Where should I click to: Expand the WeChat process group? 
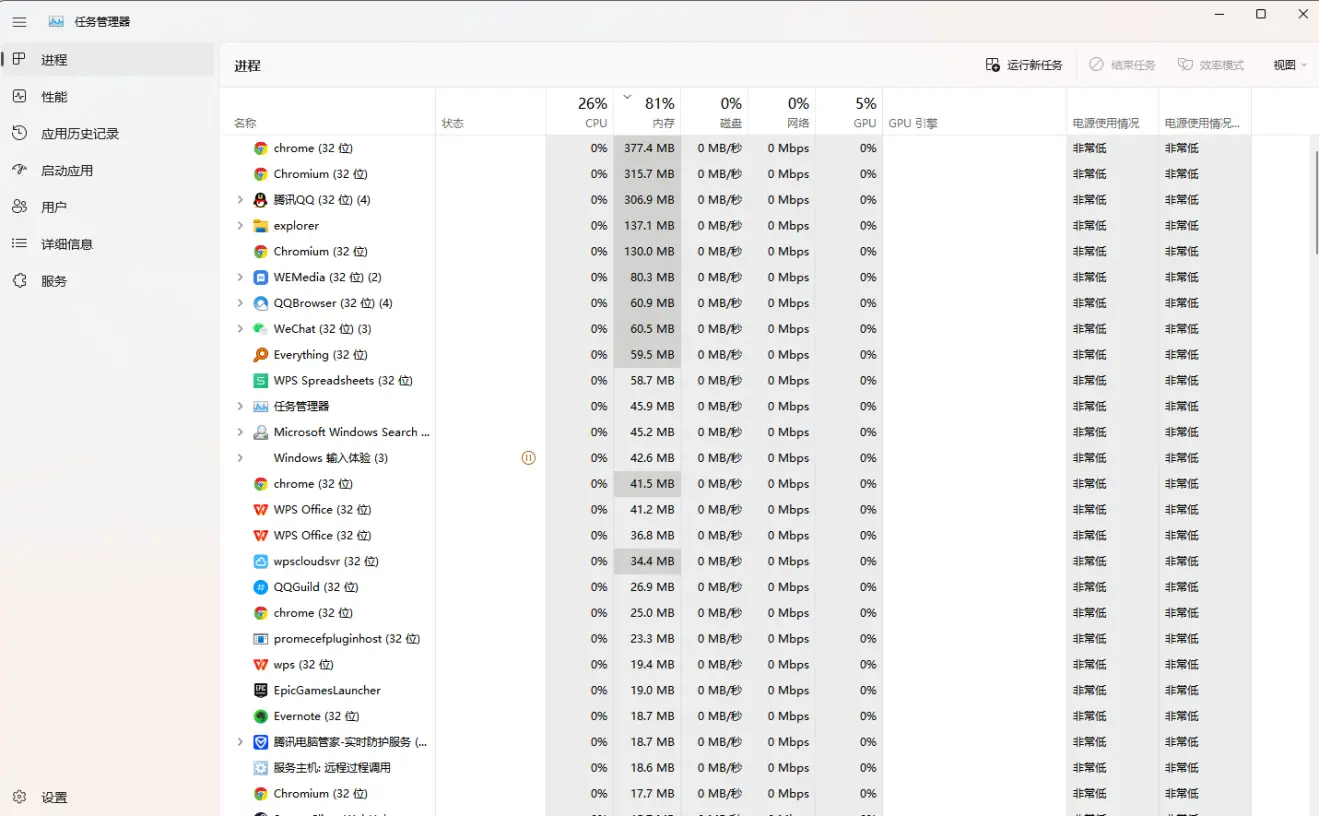coord(240,329)
